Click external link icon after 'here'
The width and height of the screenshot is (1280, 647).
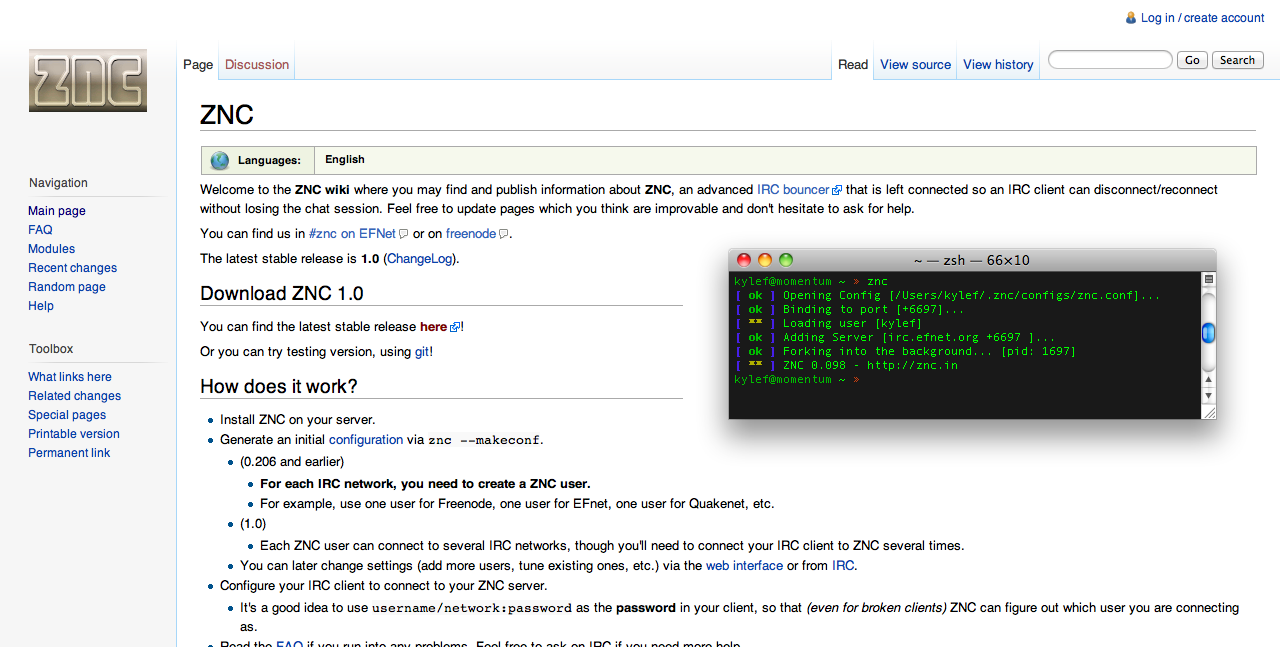tap(455, 327)
